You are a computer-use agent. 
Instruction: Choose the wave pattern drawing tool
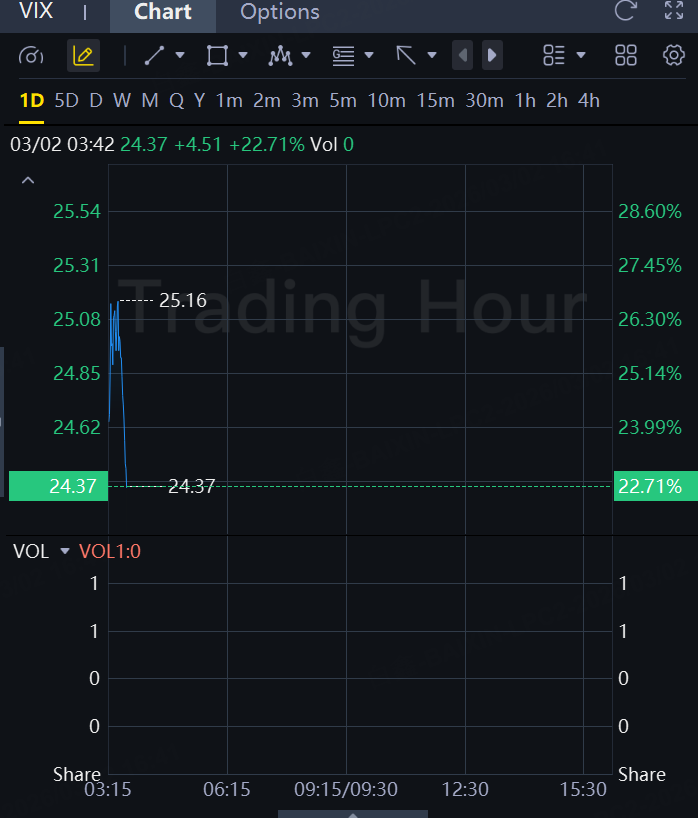(280, 55)
